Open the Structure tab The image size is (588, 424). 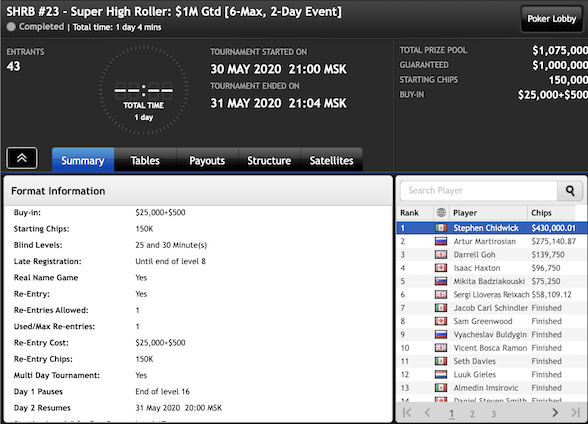pos(269,160)
